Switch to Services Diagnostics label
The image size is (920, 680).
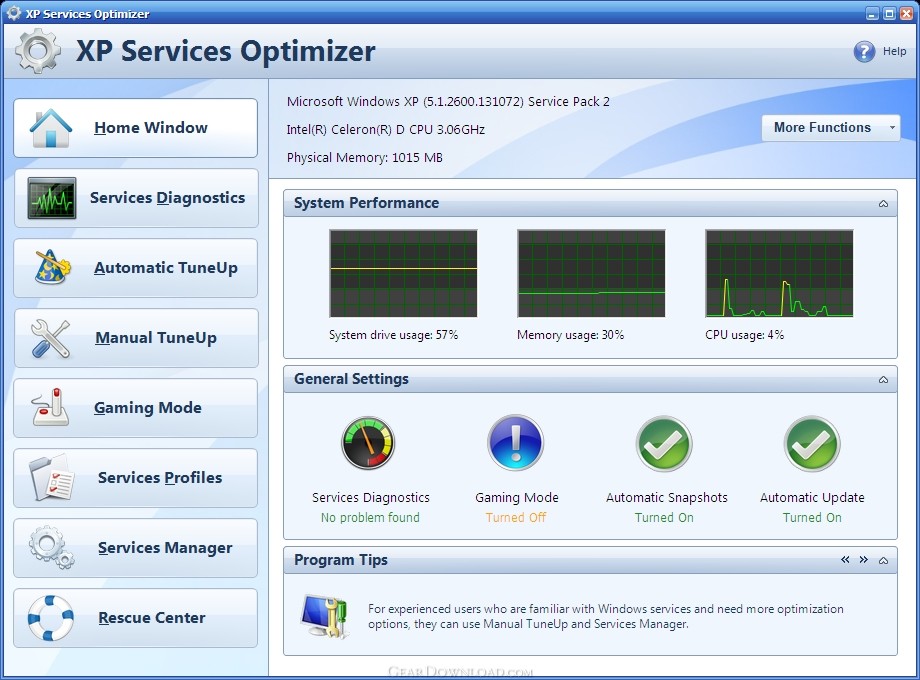(167, 198)
